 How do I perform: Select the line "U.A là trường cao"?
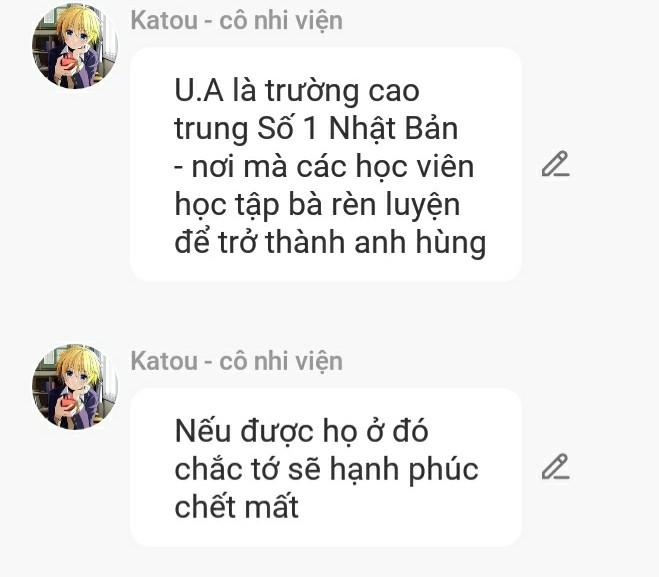point(297,91)
